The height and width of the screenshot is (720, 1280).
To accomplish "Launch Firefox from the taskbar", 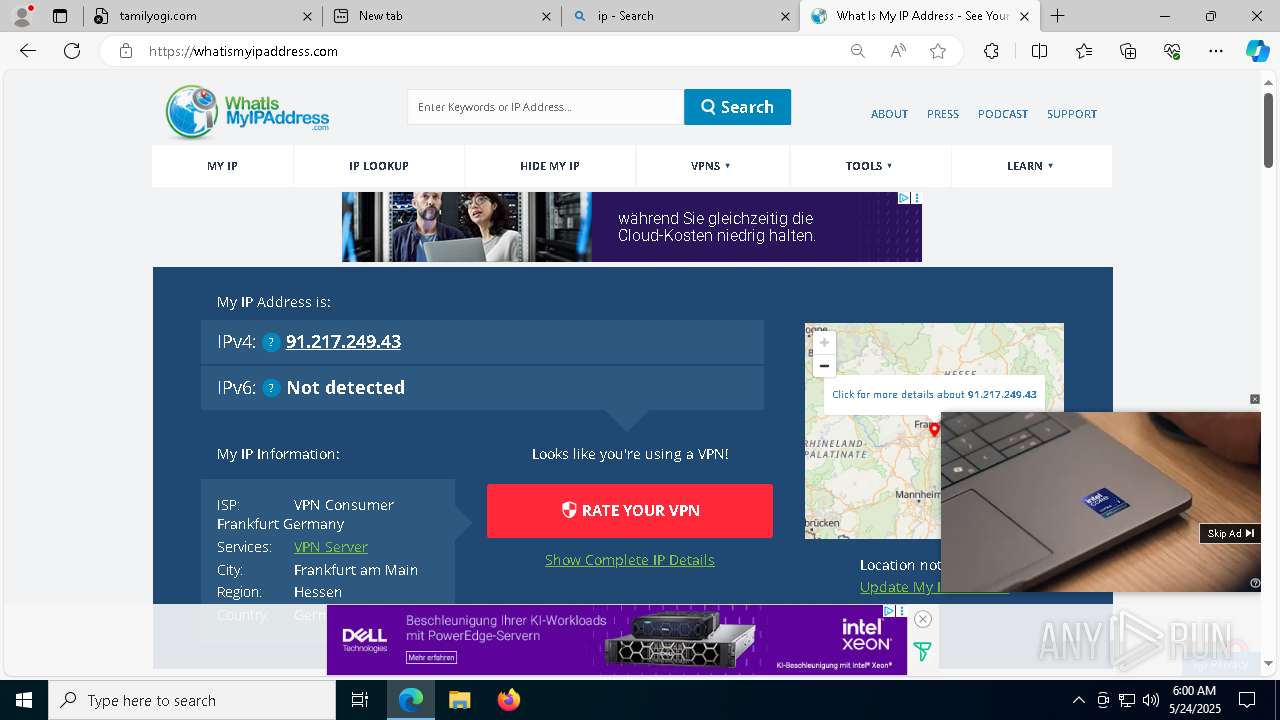I will pyautogui.click(x=509, y=700).
